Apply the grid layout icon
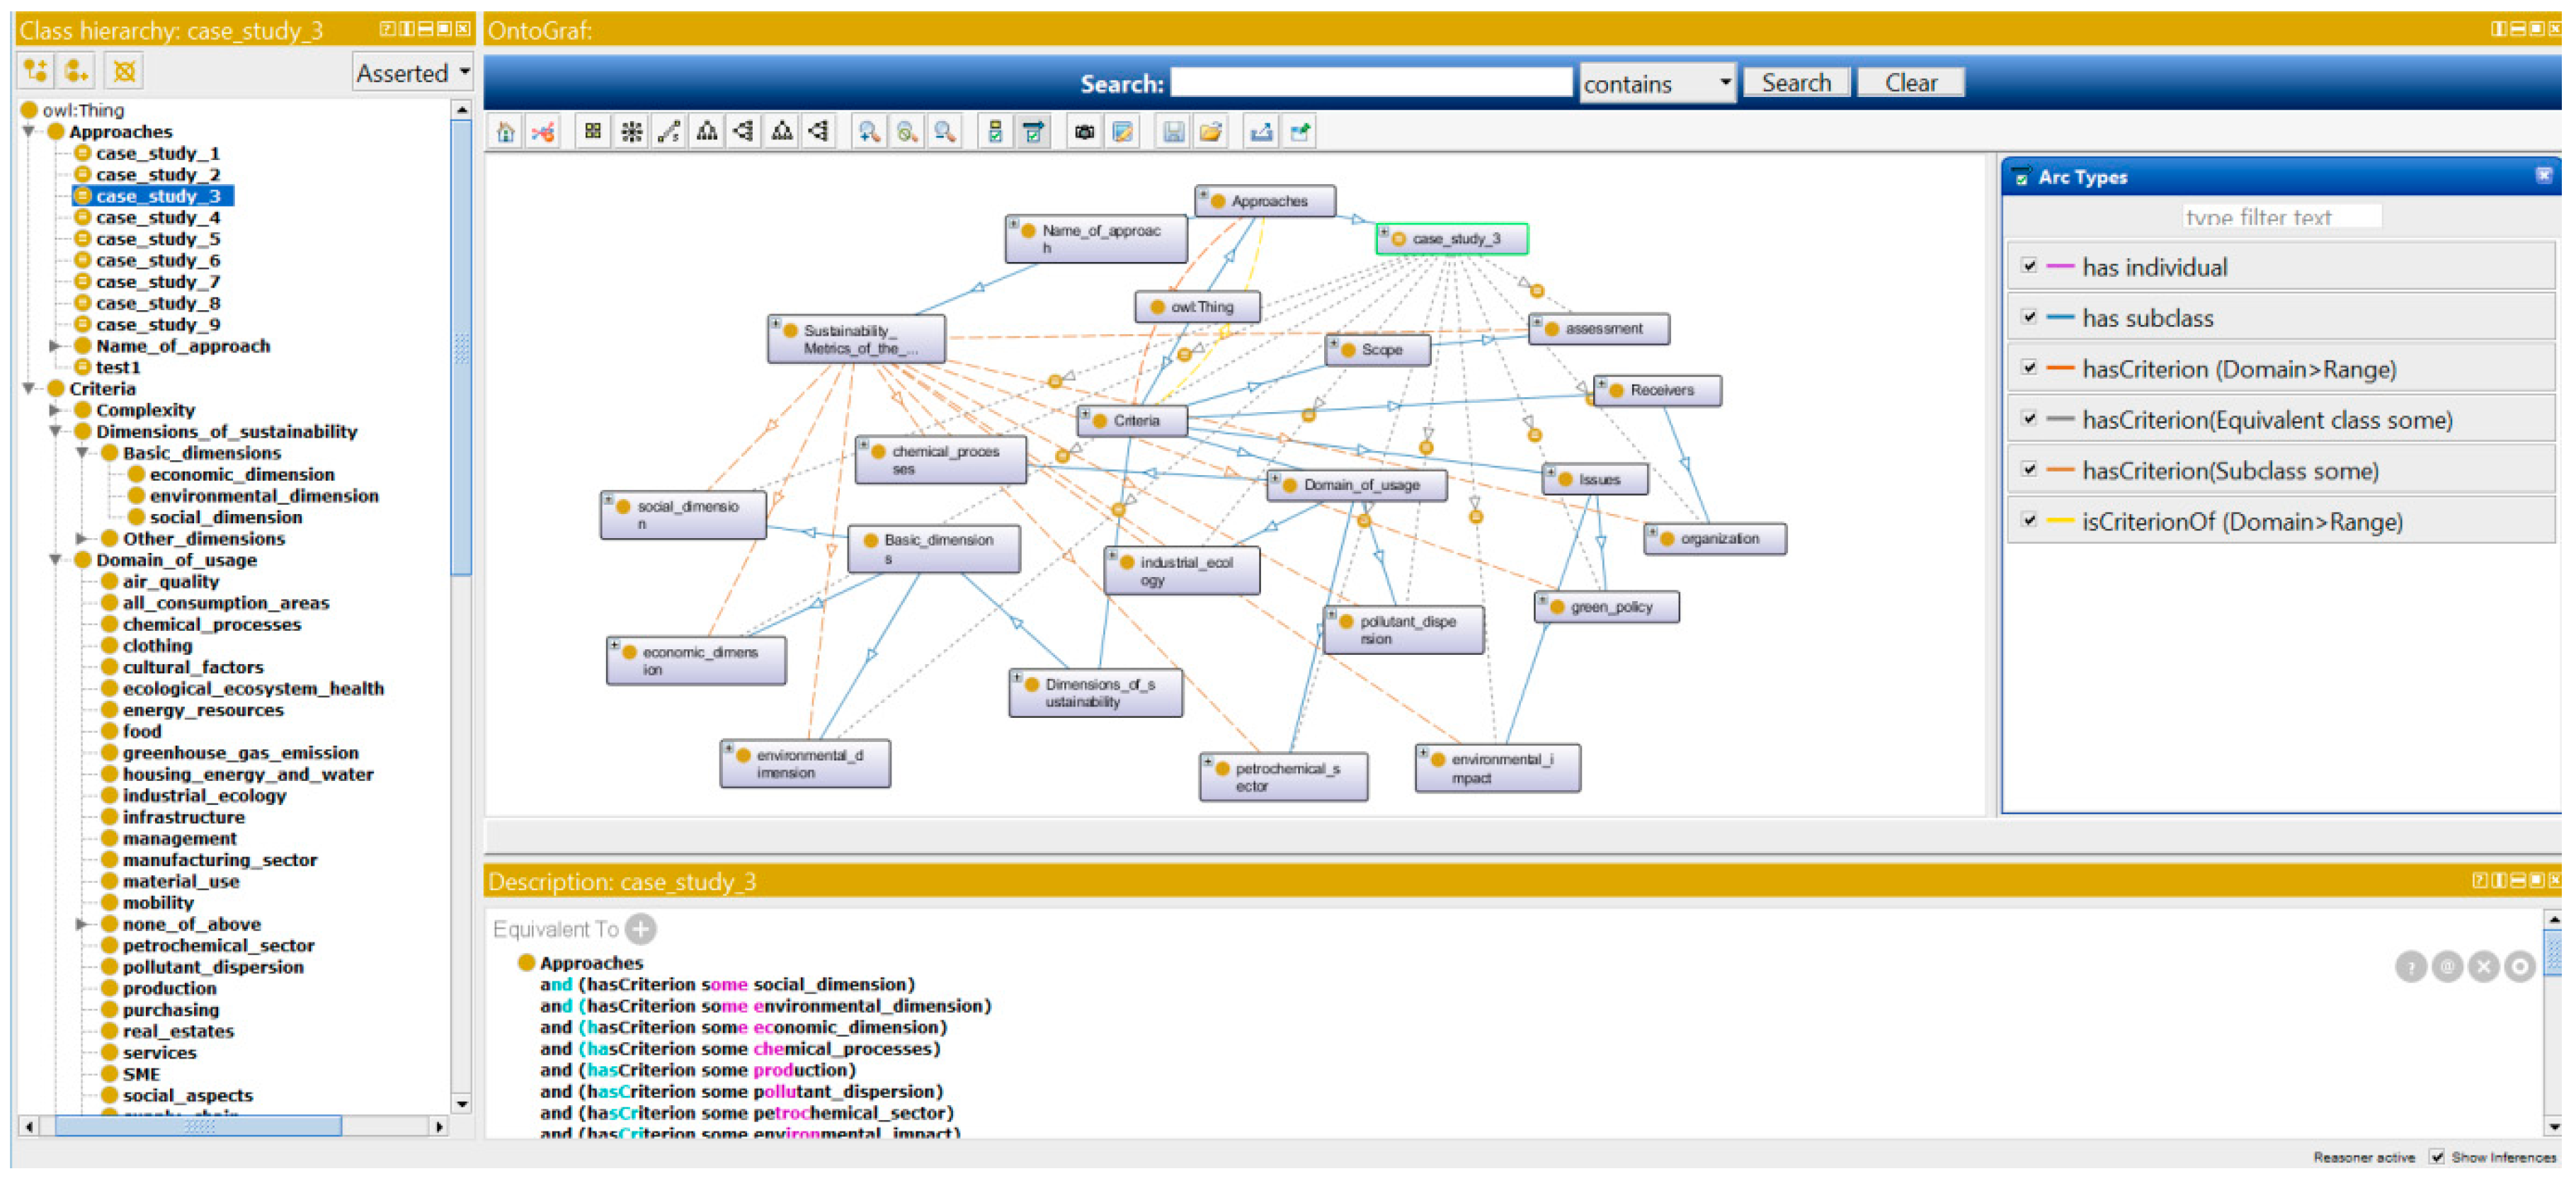The height and width of the screenshot is (1181, 2576). pos(593,132)
